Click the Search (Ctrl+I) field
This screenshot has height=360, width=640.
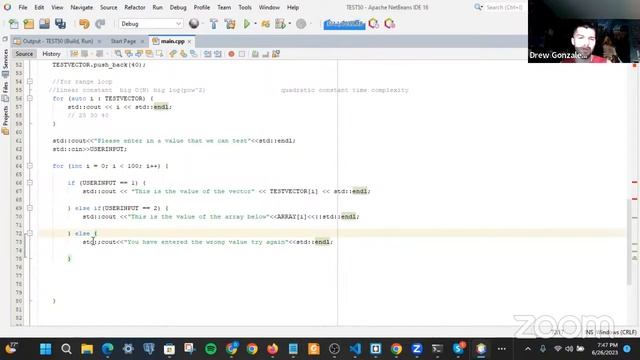tap(504, 7)
